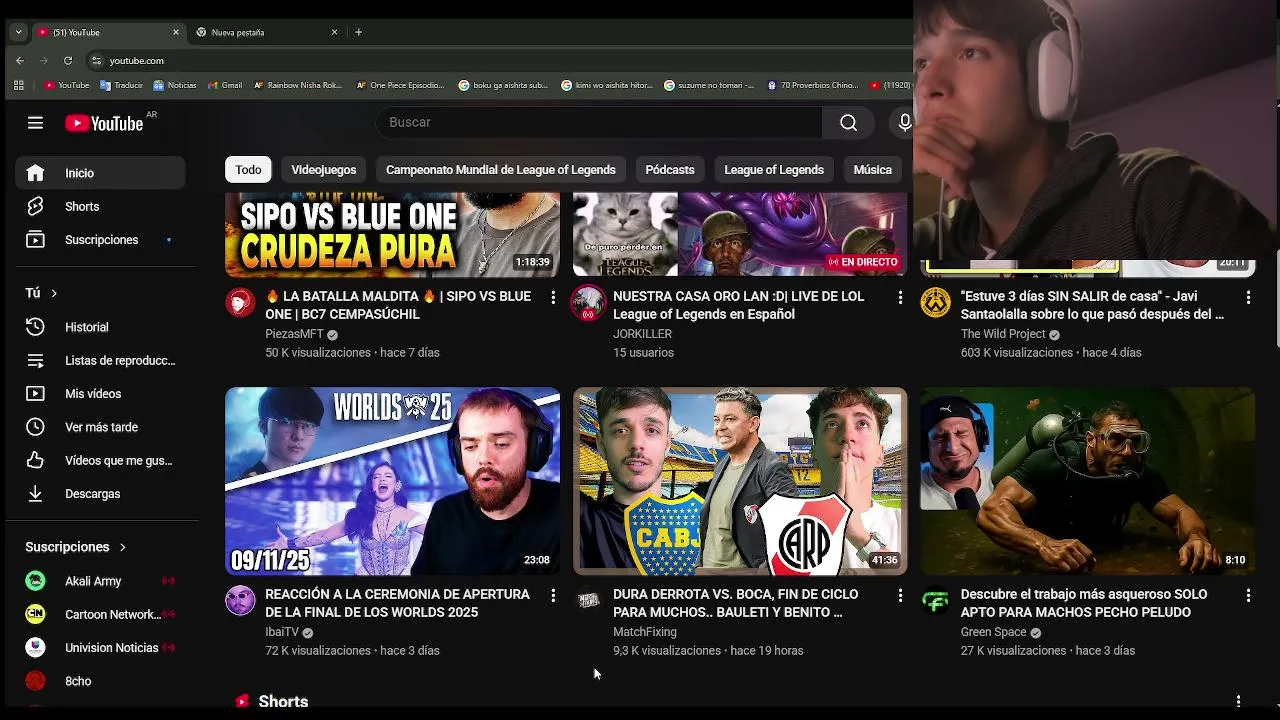Click the search magnifier button
The height and width of the screenshot is (720, 1280).
(x=848, y=122)
